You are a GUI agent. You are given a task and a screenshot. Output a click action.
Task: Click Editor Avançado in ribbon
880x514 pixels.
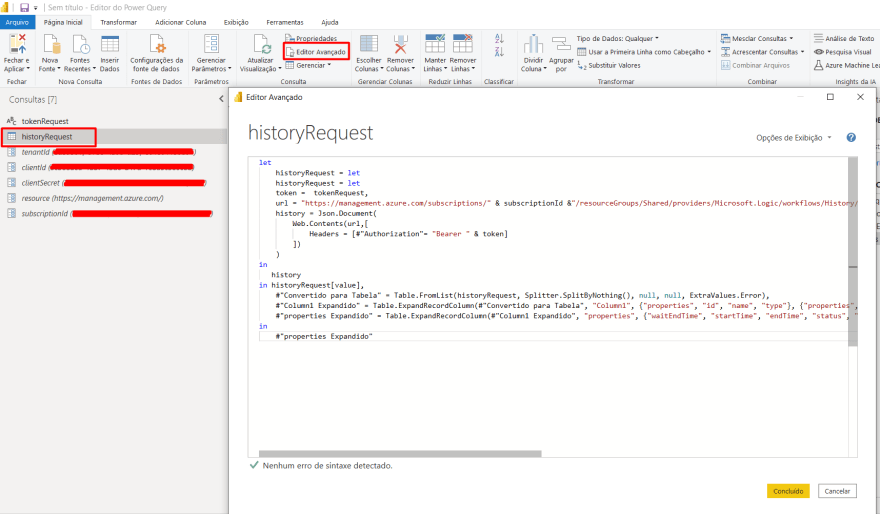click(x=317, y=51)
